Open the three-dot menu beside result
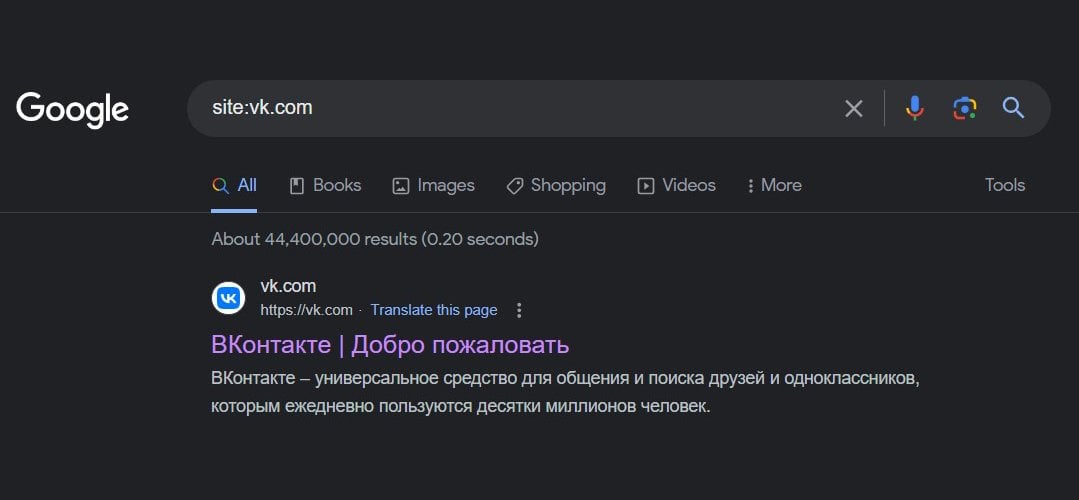Screen dimensions: 1079x500 [520, 310]
